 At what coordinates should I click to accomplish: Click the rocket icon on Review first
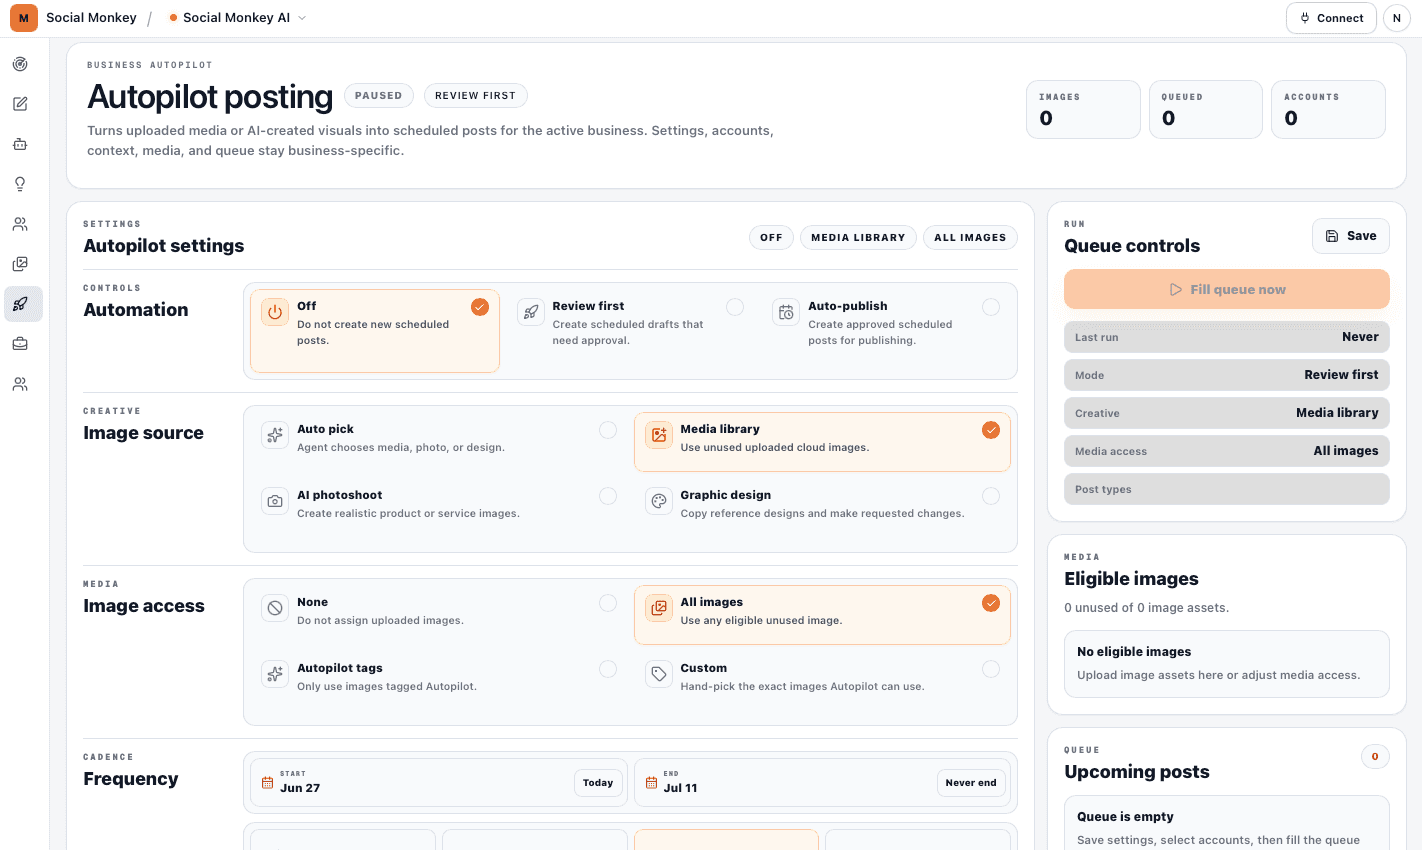pyautogui.click(x=531, y=312)
